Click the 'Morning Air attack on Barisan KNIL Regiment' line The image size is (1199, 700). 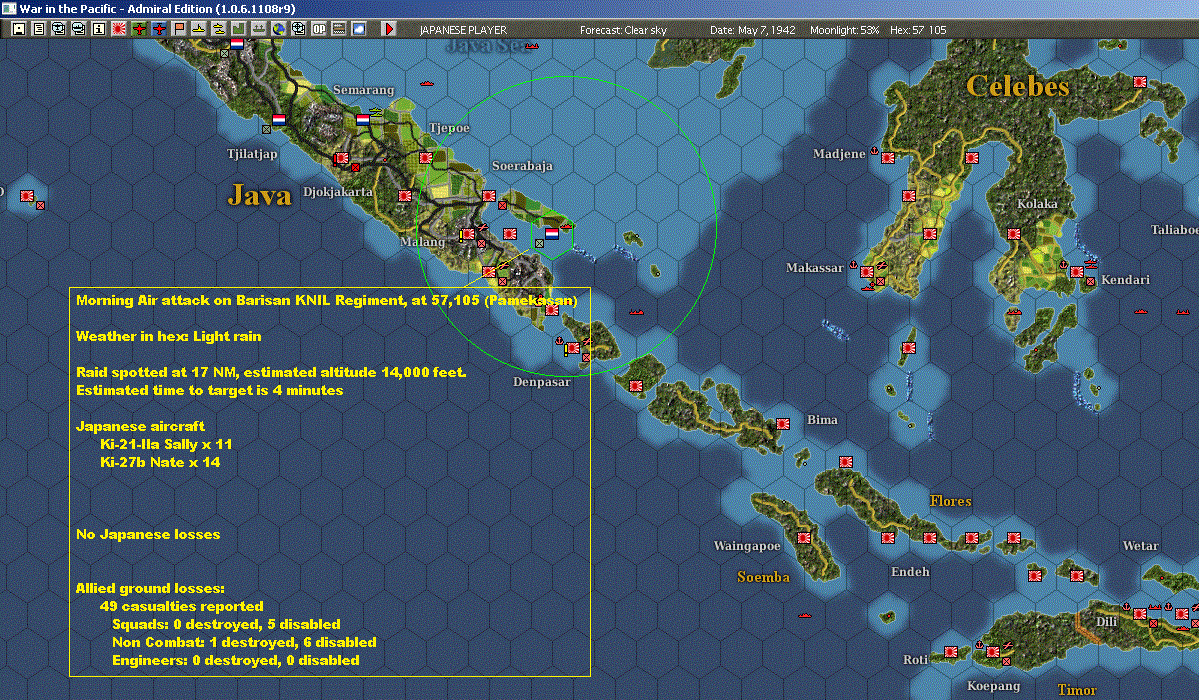pos(327,301)
